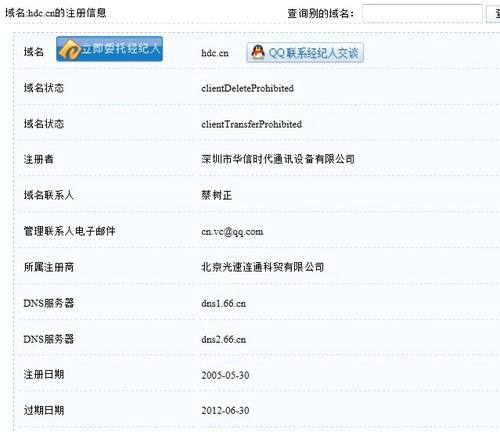Click the 管理联系人电子邮件 label
This screenshot has height=435, width=500.
point(69,231)
